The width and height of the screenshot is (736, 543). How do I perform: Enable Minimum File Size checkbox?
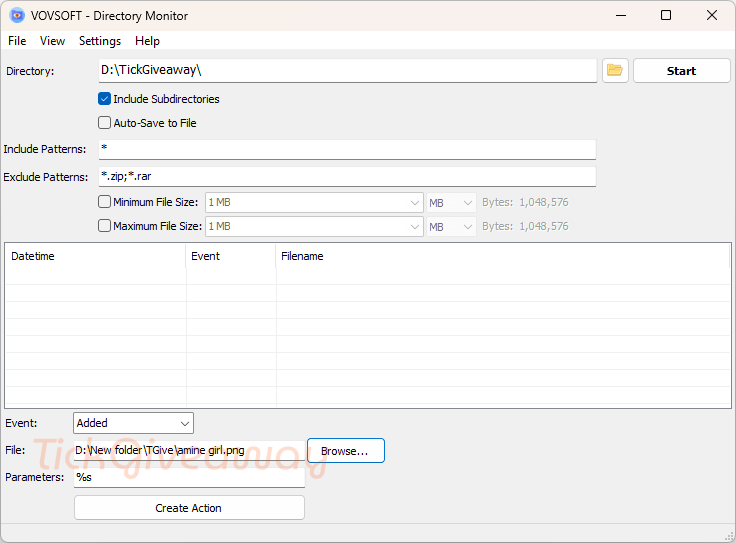[x=104, y=202]
